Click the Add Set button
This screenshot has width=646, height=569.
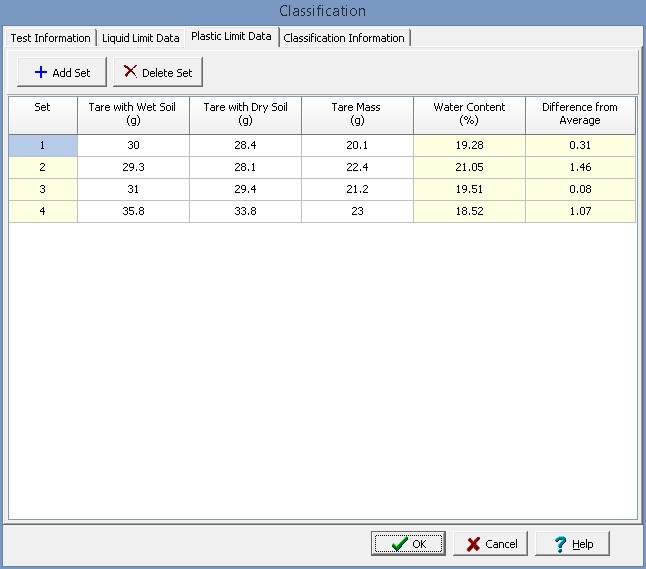pyautogui.click(x=62, y=72)
